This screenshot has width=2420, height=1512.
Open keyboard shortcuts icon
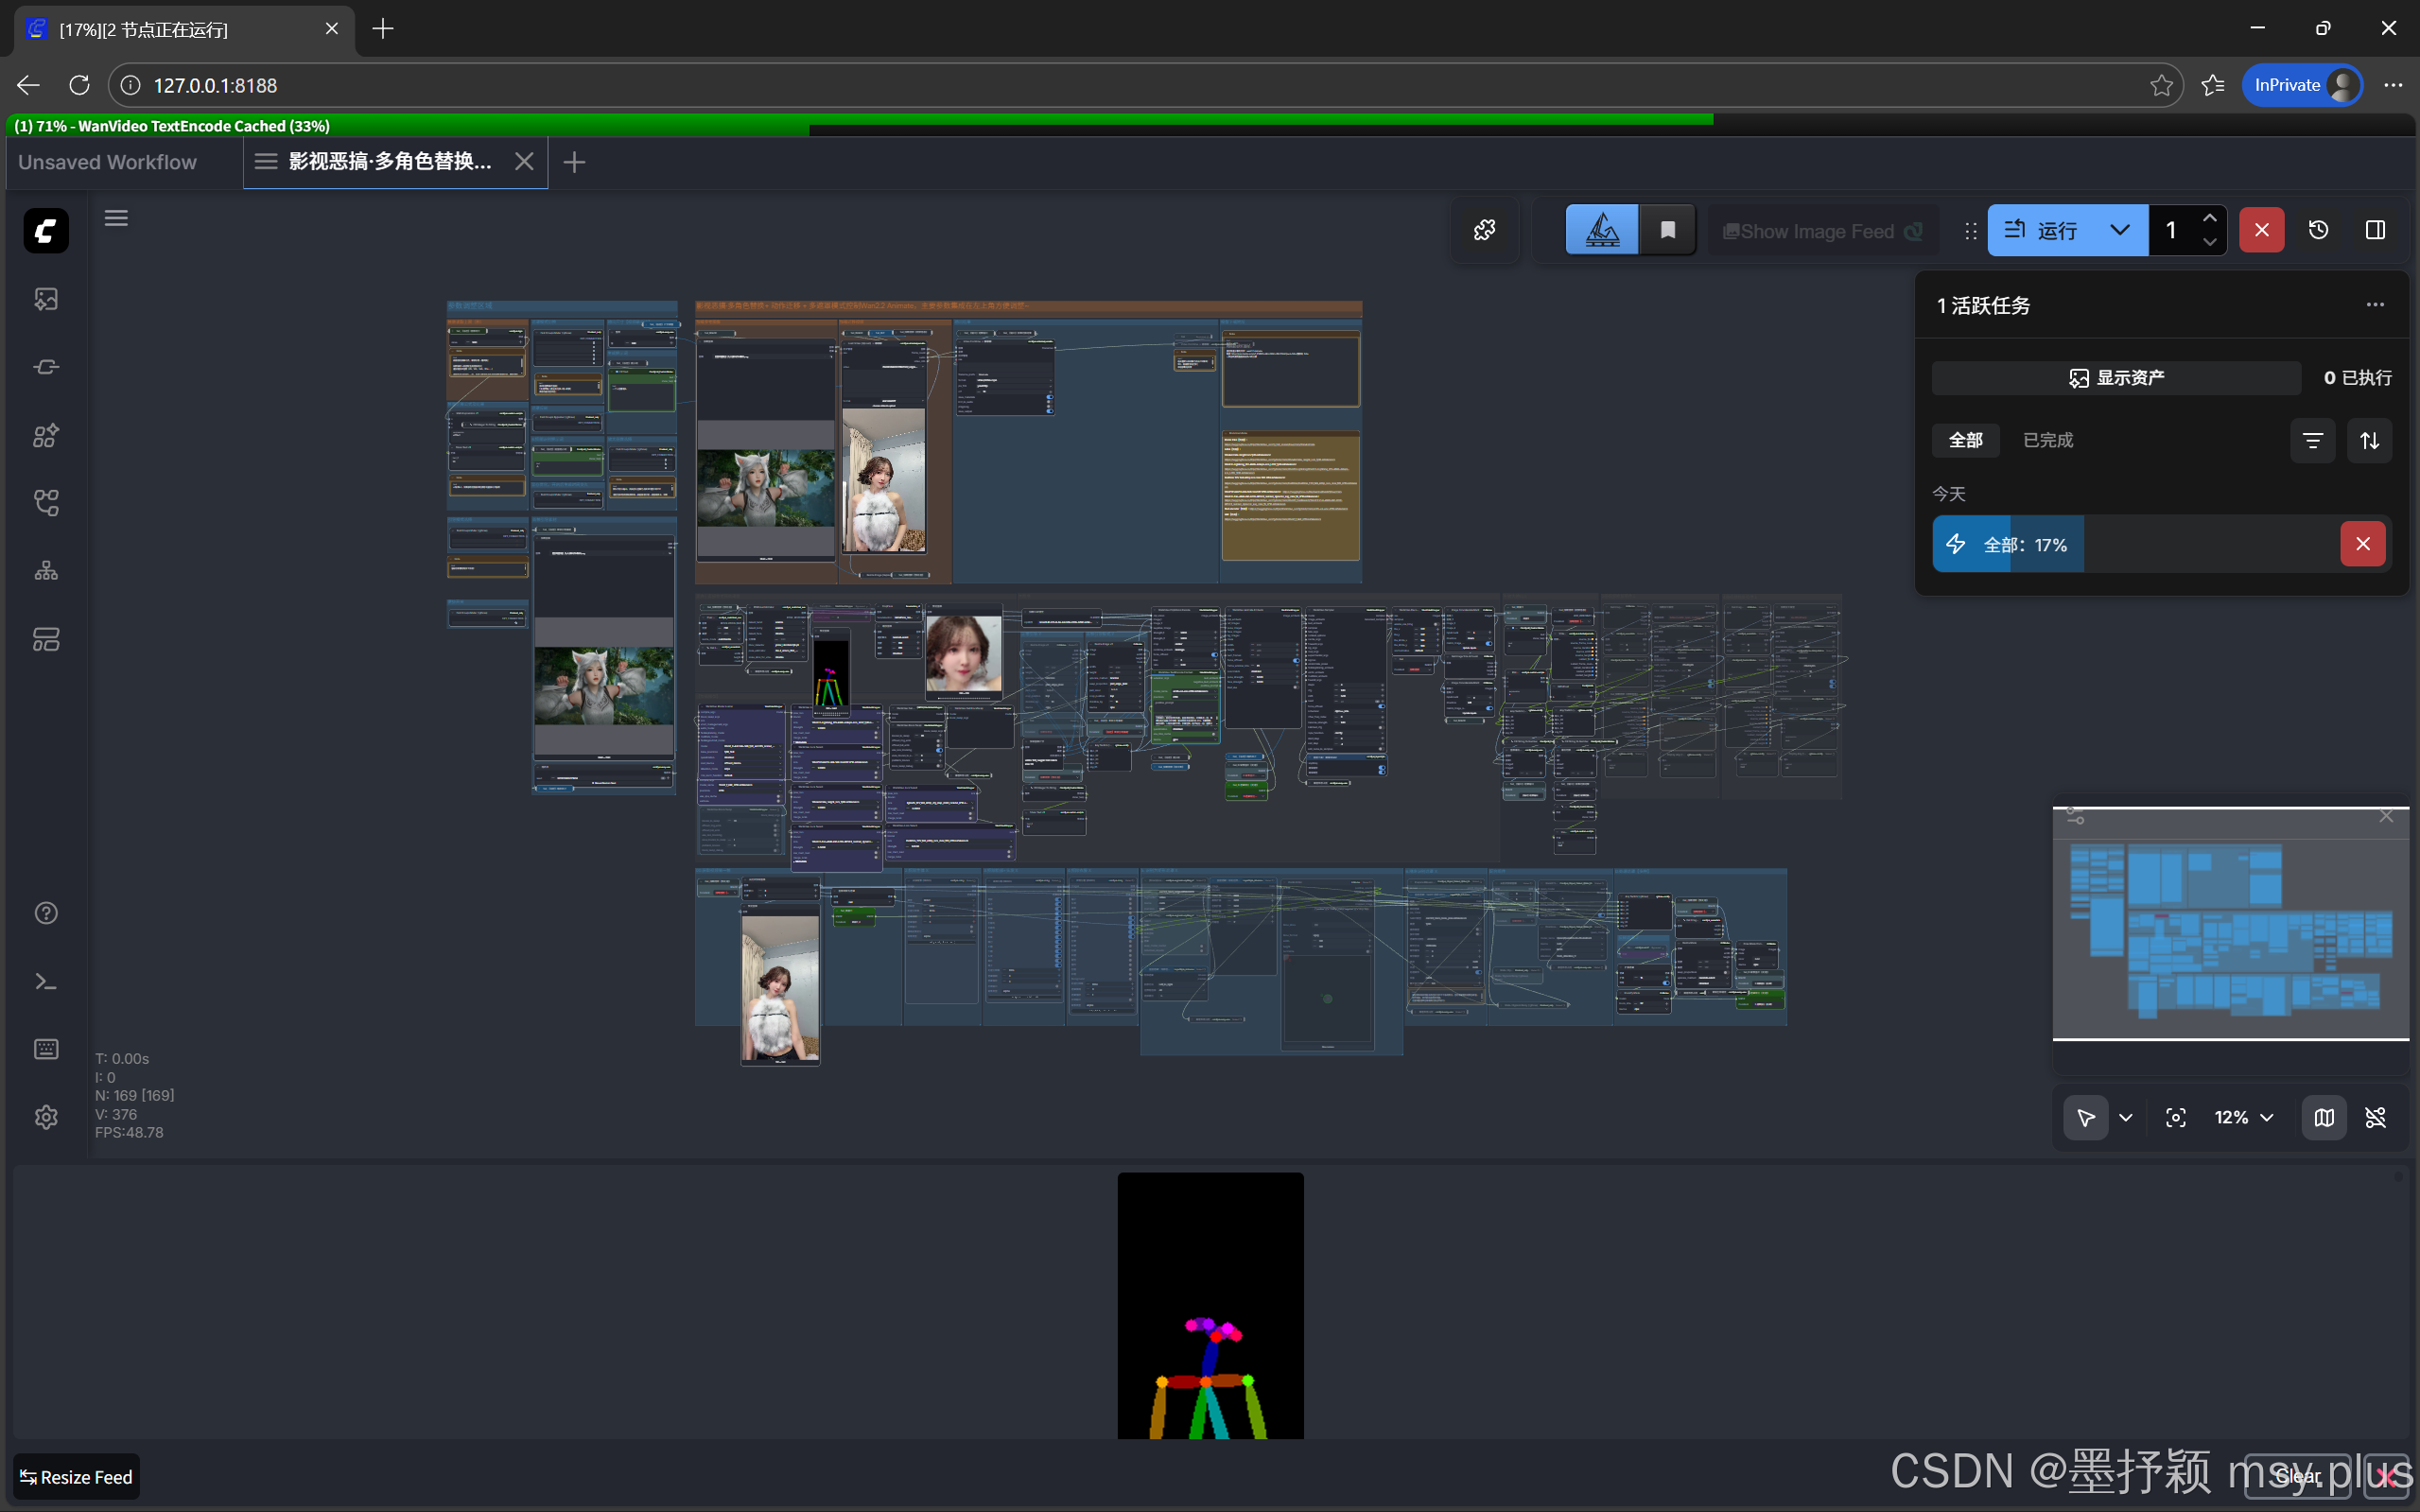pyautogui.click(x=46, y=1049)
